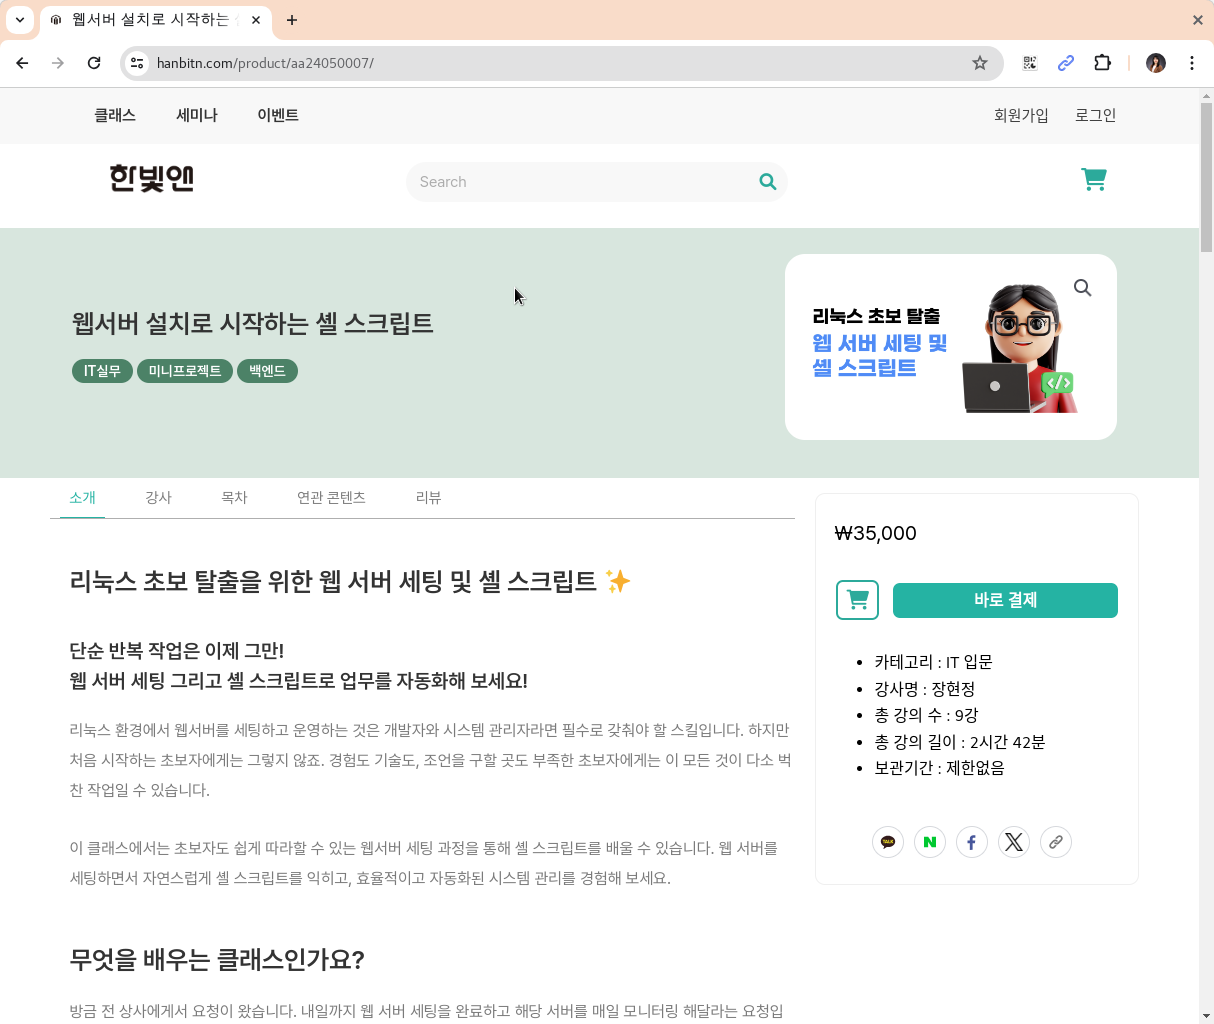Screen dimensions: 1214x1024
Task: Share on Facebook icon
Action: point(972,842)
